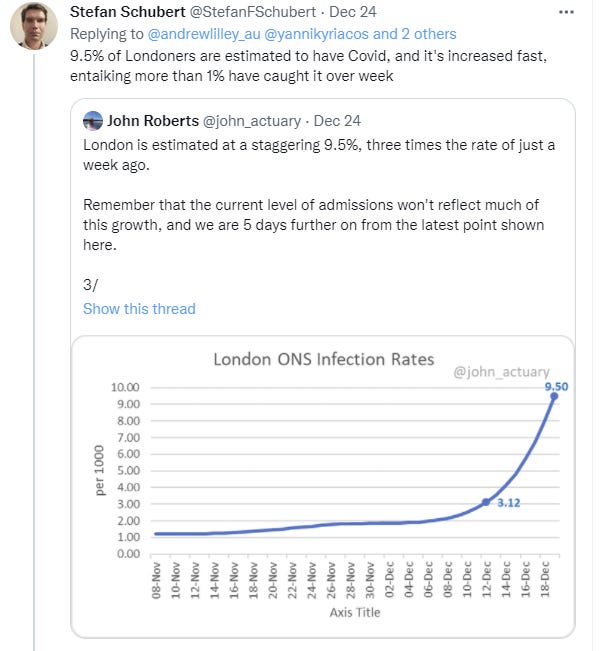Image resolution: width=600 pixels, height=651 pixels.
Task: Click John Roberts' name in quoted tweet
Action: pos(153,121)
